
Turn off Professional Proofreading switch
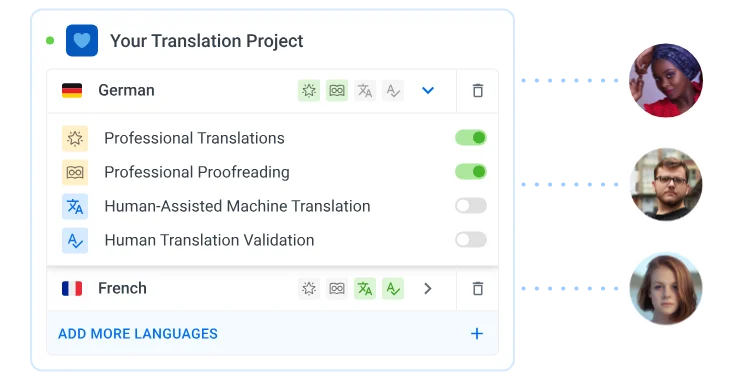pyautogui.click(x=471, y=172)
